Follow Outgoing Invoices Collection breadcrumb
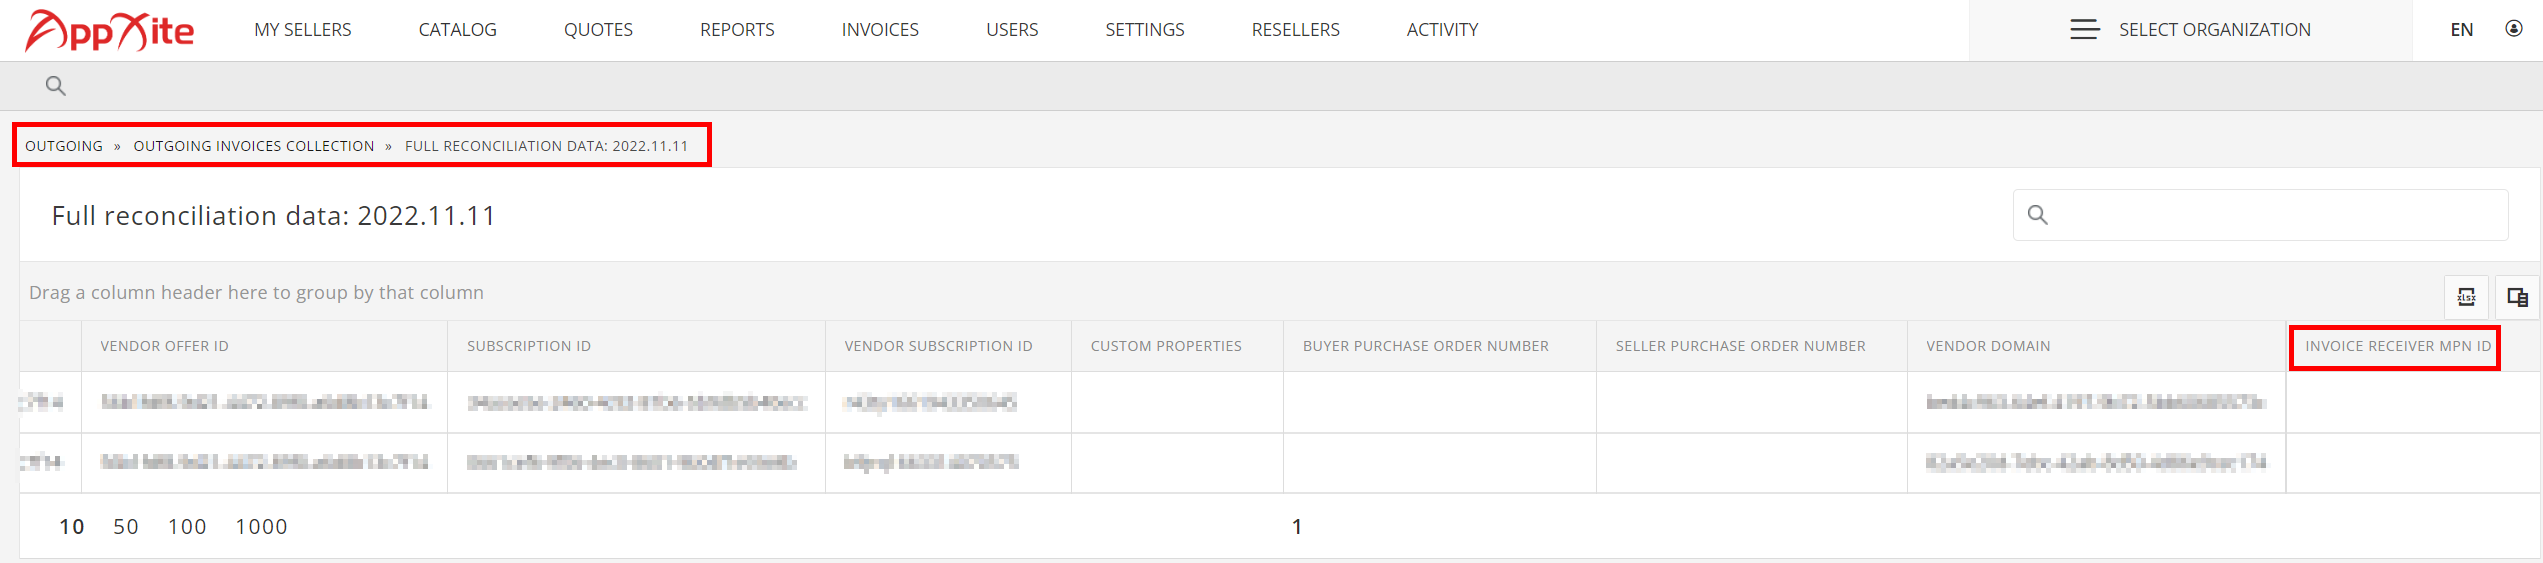Screen dimensions: 2543x563 tap(254, 146)
